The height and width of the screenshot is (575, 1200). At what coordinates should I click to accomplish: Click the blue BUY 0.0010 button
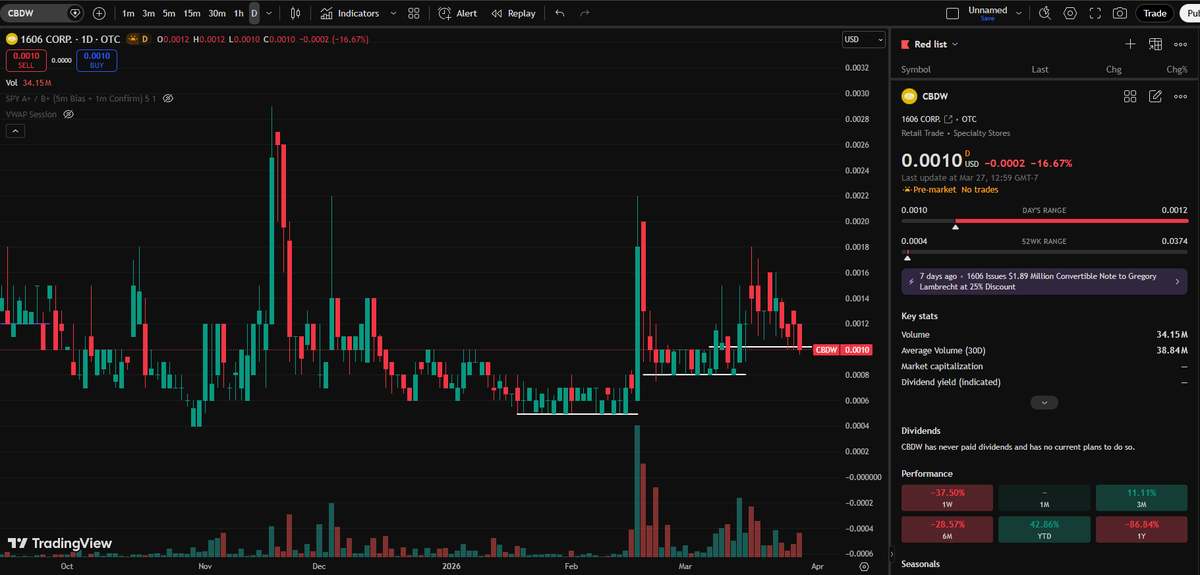tap(97, 60)
